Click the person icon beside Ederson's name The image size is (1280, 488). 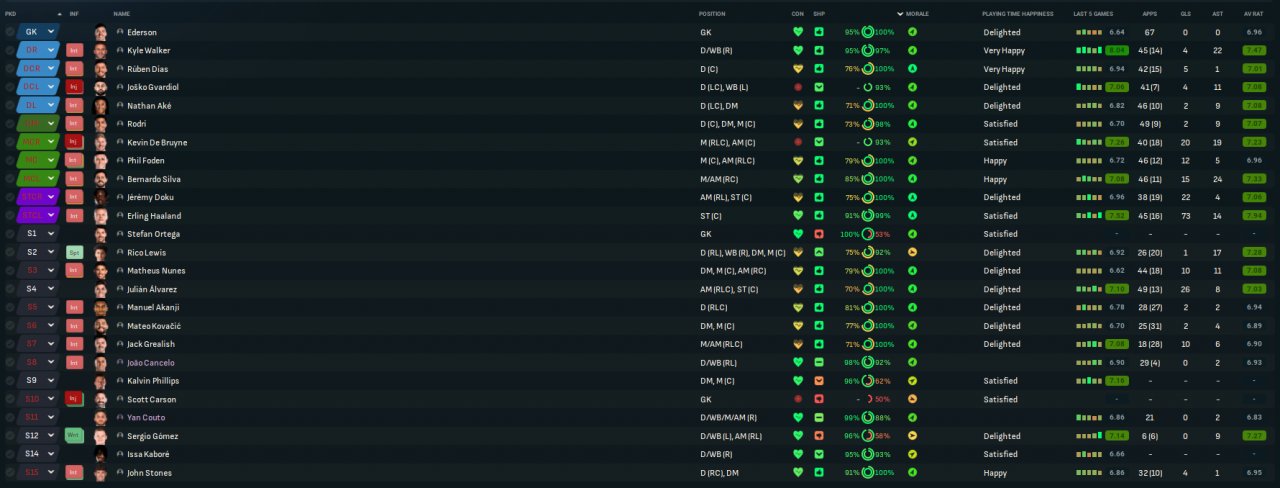coord(120,32)
